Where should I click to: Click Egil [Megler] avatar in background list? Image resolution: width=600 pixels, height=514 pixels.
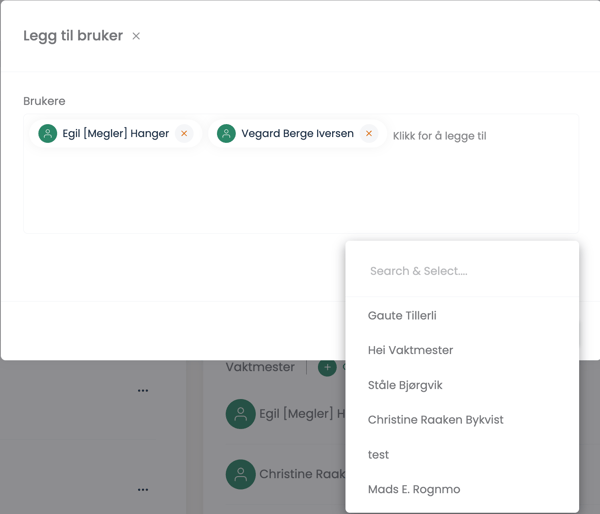(x=240, y=414)
